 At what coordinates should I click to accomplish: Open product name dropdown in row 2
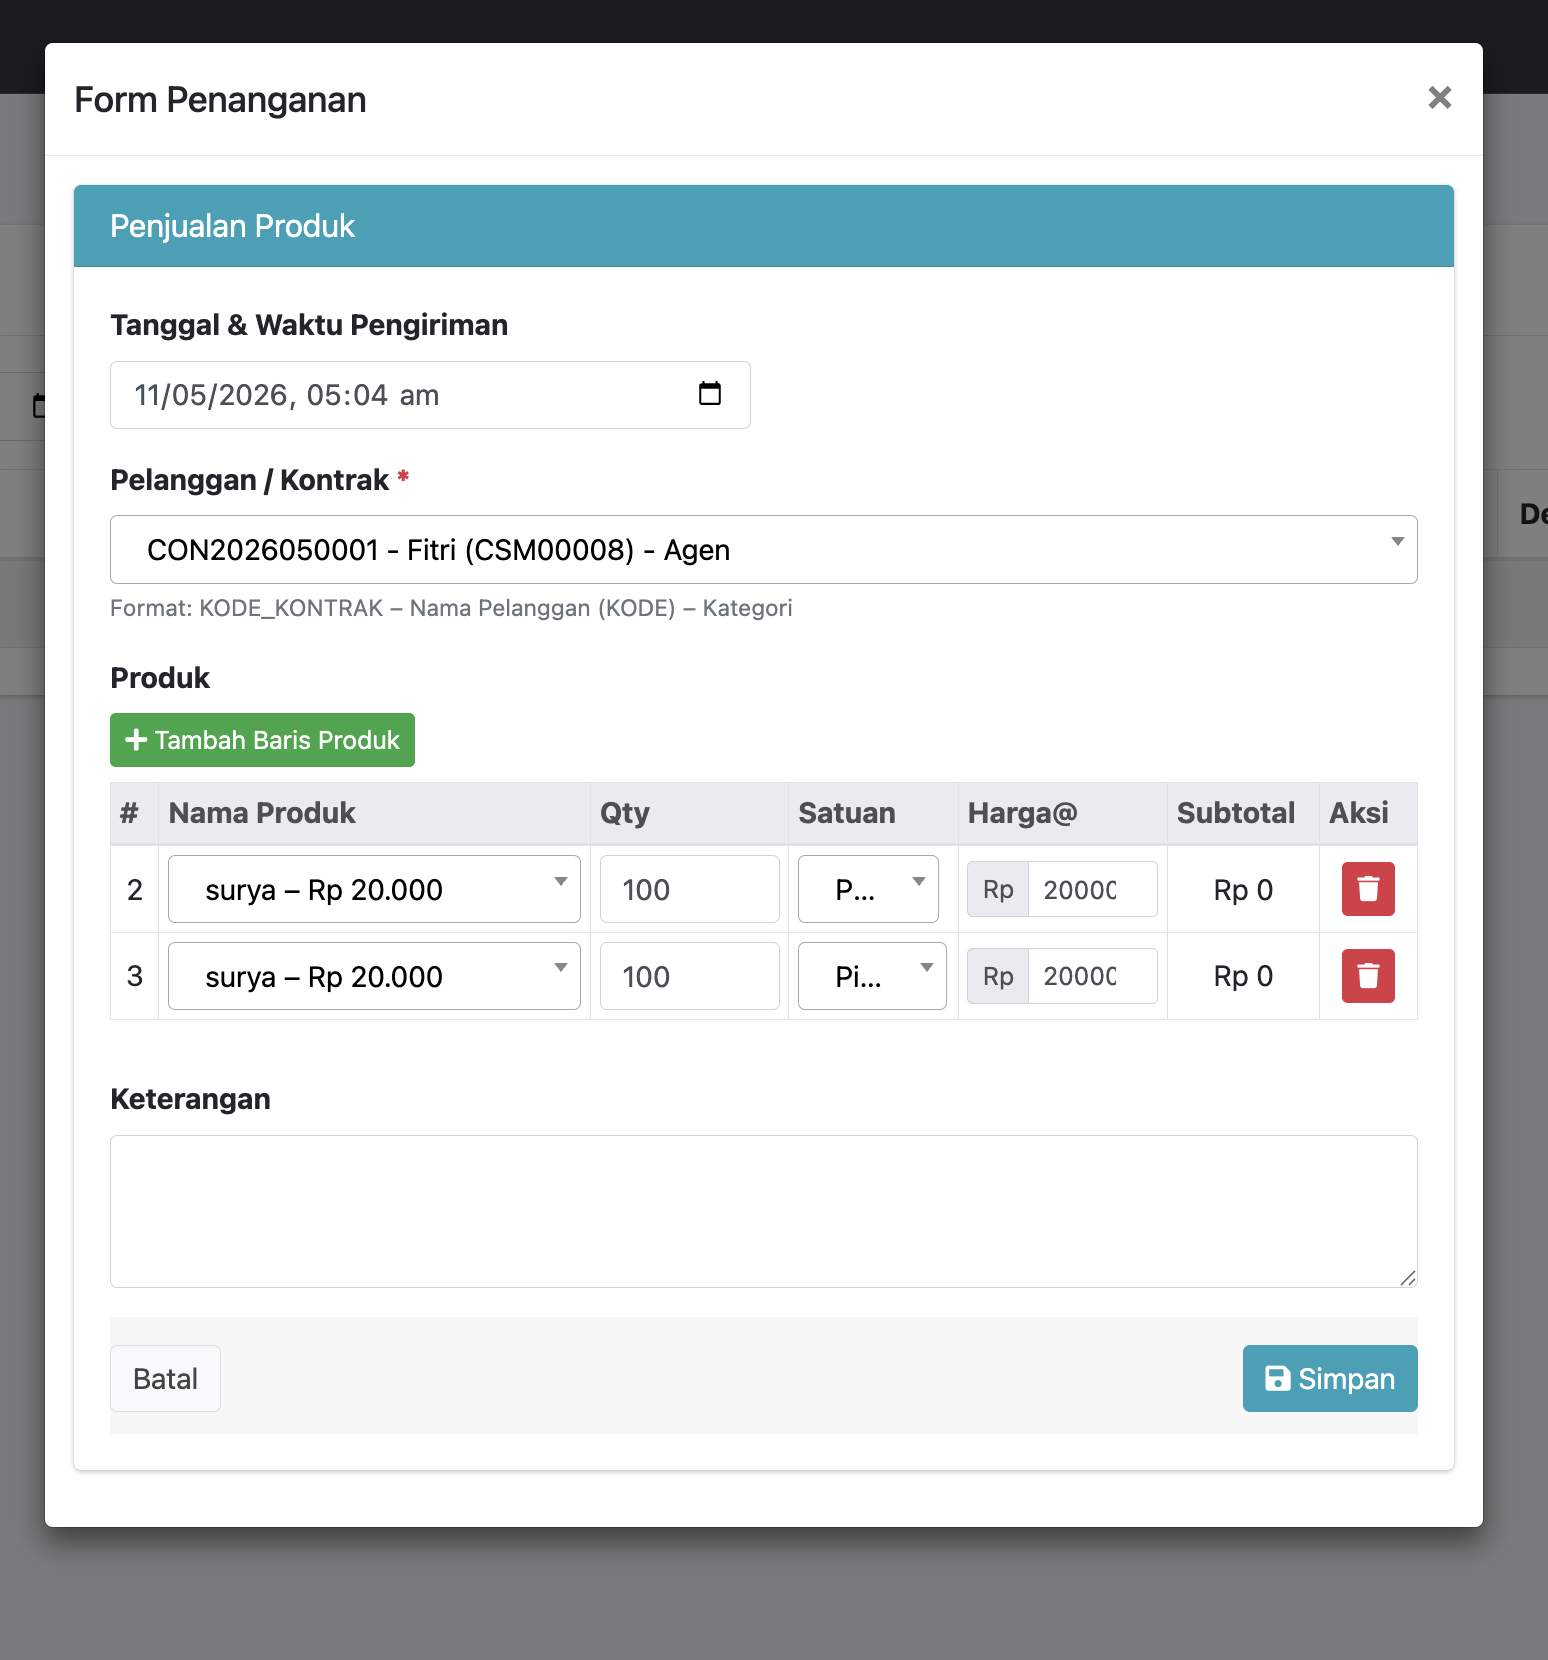coord(374,889)
